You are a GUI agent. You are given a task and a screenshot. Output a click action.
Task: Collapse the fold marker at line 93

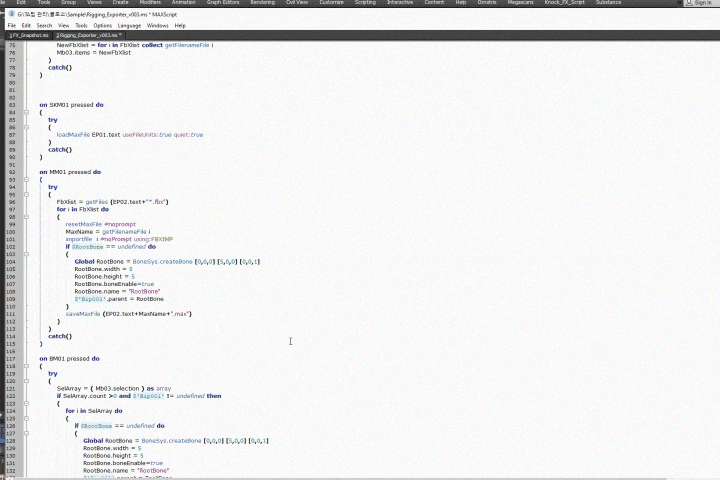(26, 180)
